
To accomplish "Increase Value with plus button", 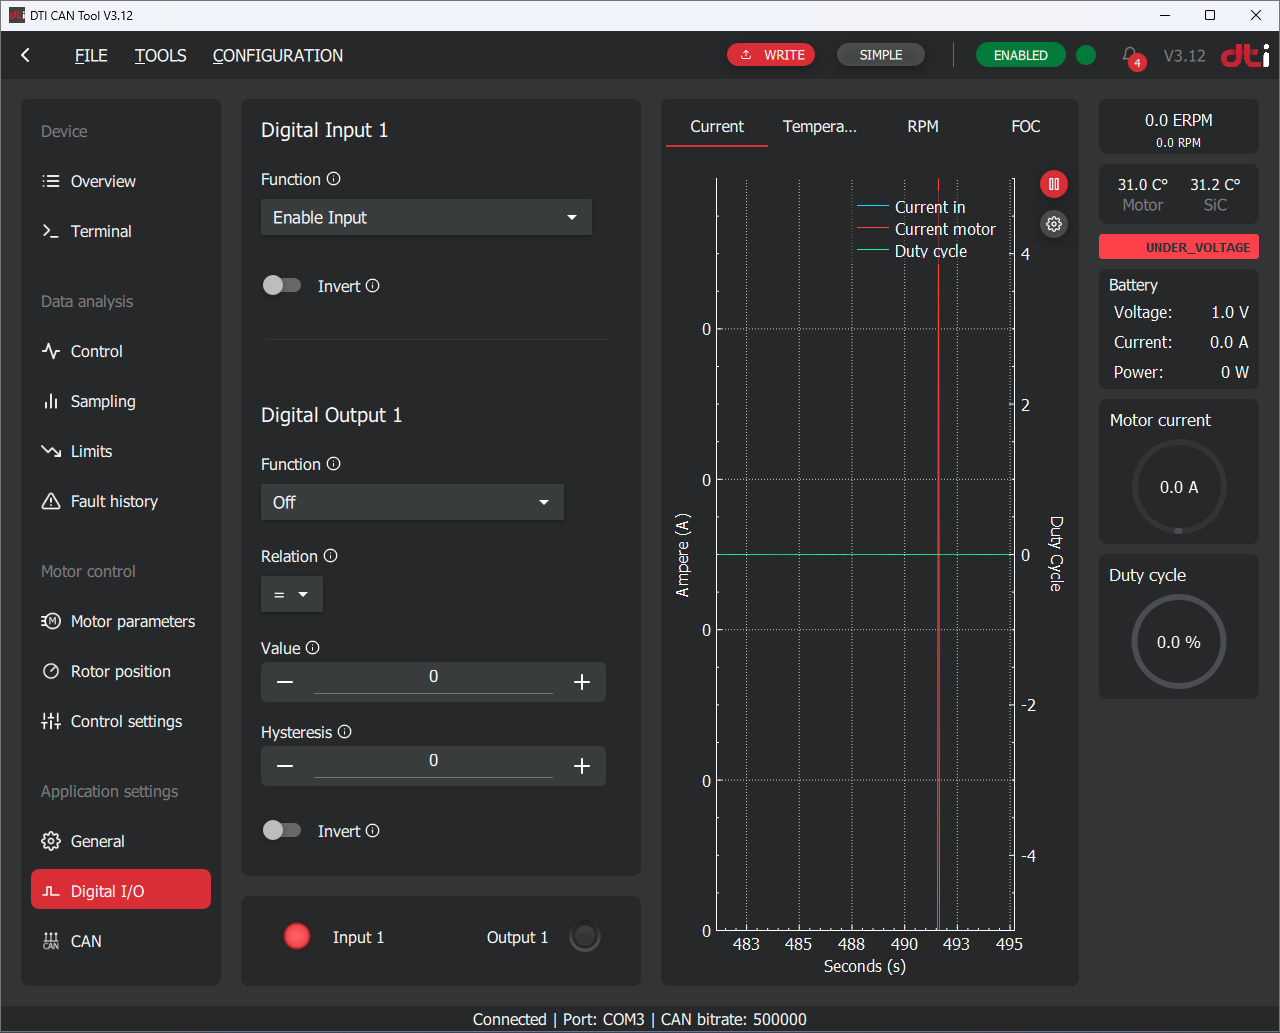I will pyautogui.click(x=582, y=682).
